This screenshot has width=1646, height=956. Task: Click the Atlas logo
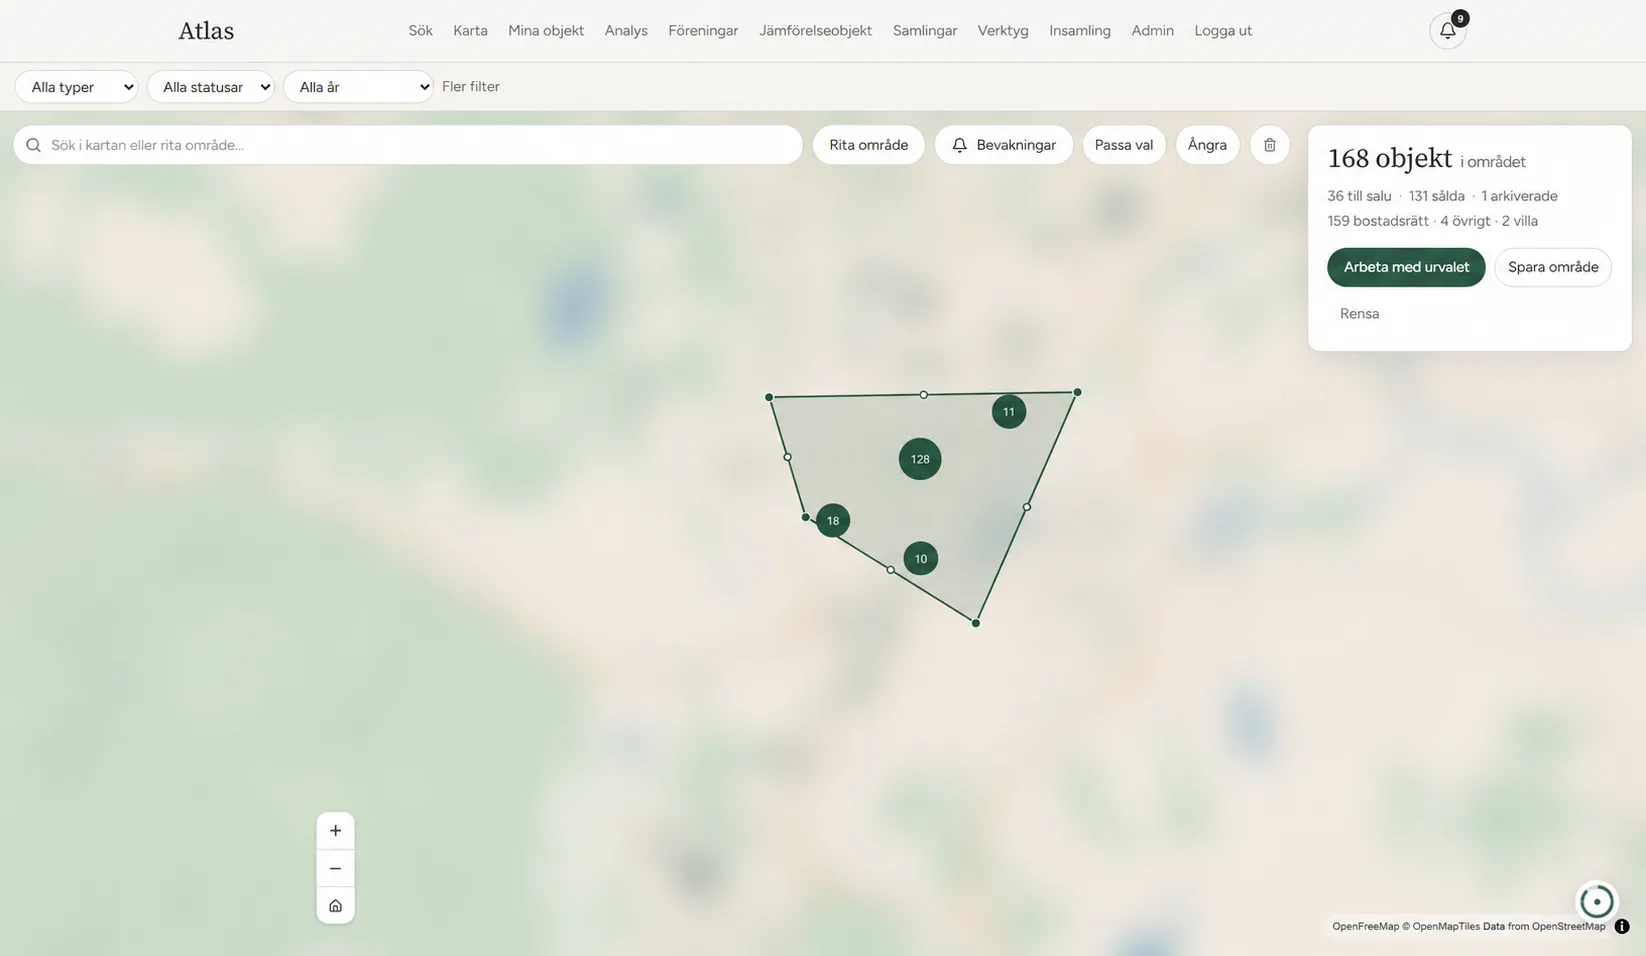point(206,31)
